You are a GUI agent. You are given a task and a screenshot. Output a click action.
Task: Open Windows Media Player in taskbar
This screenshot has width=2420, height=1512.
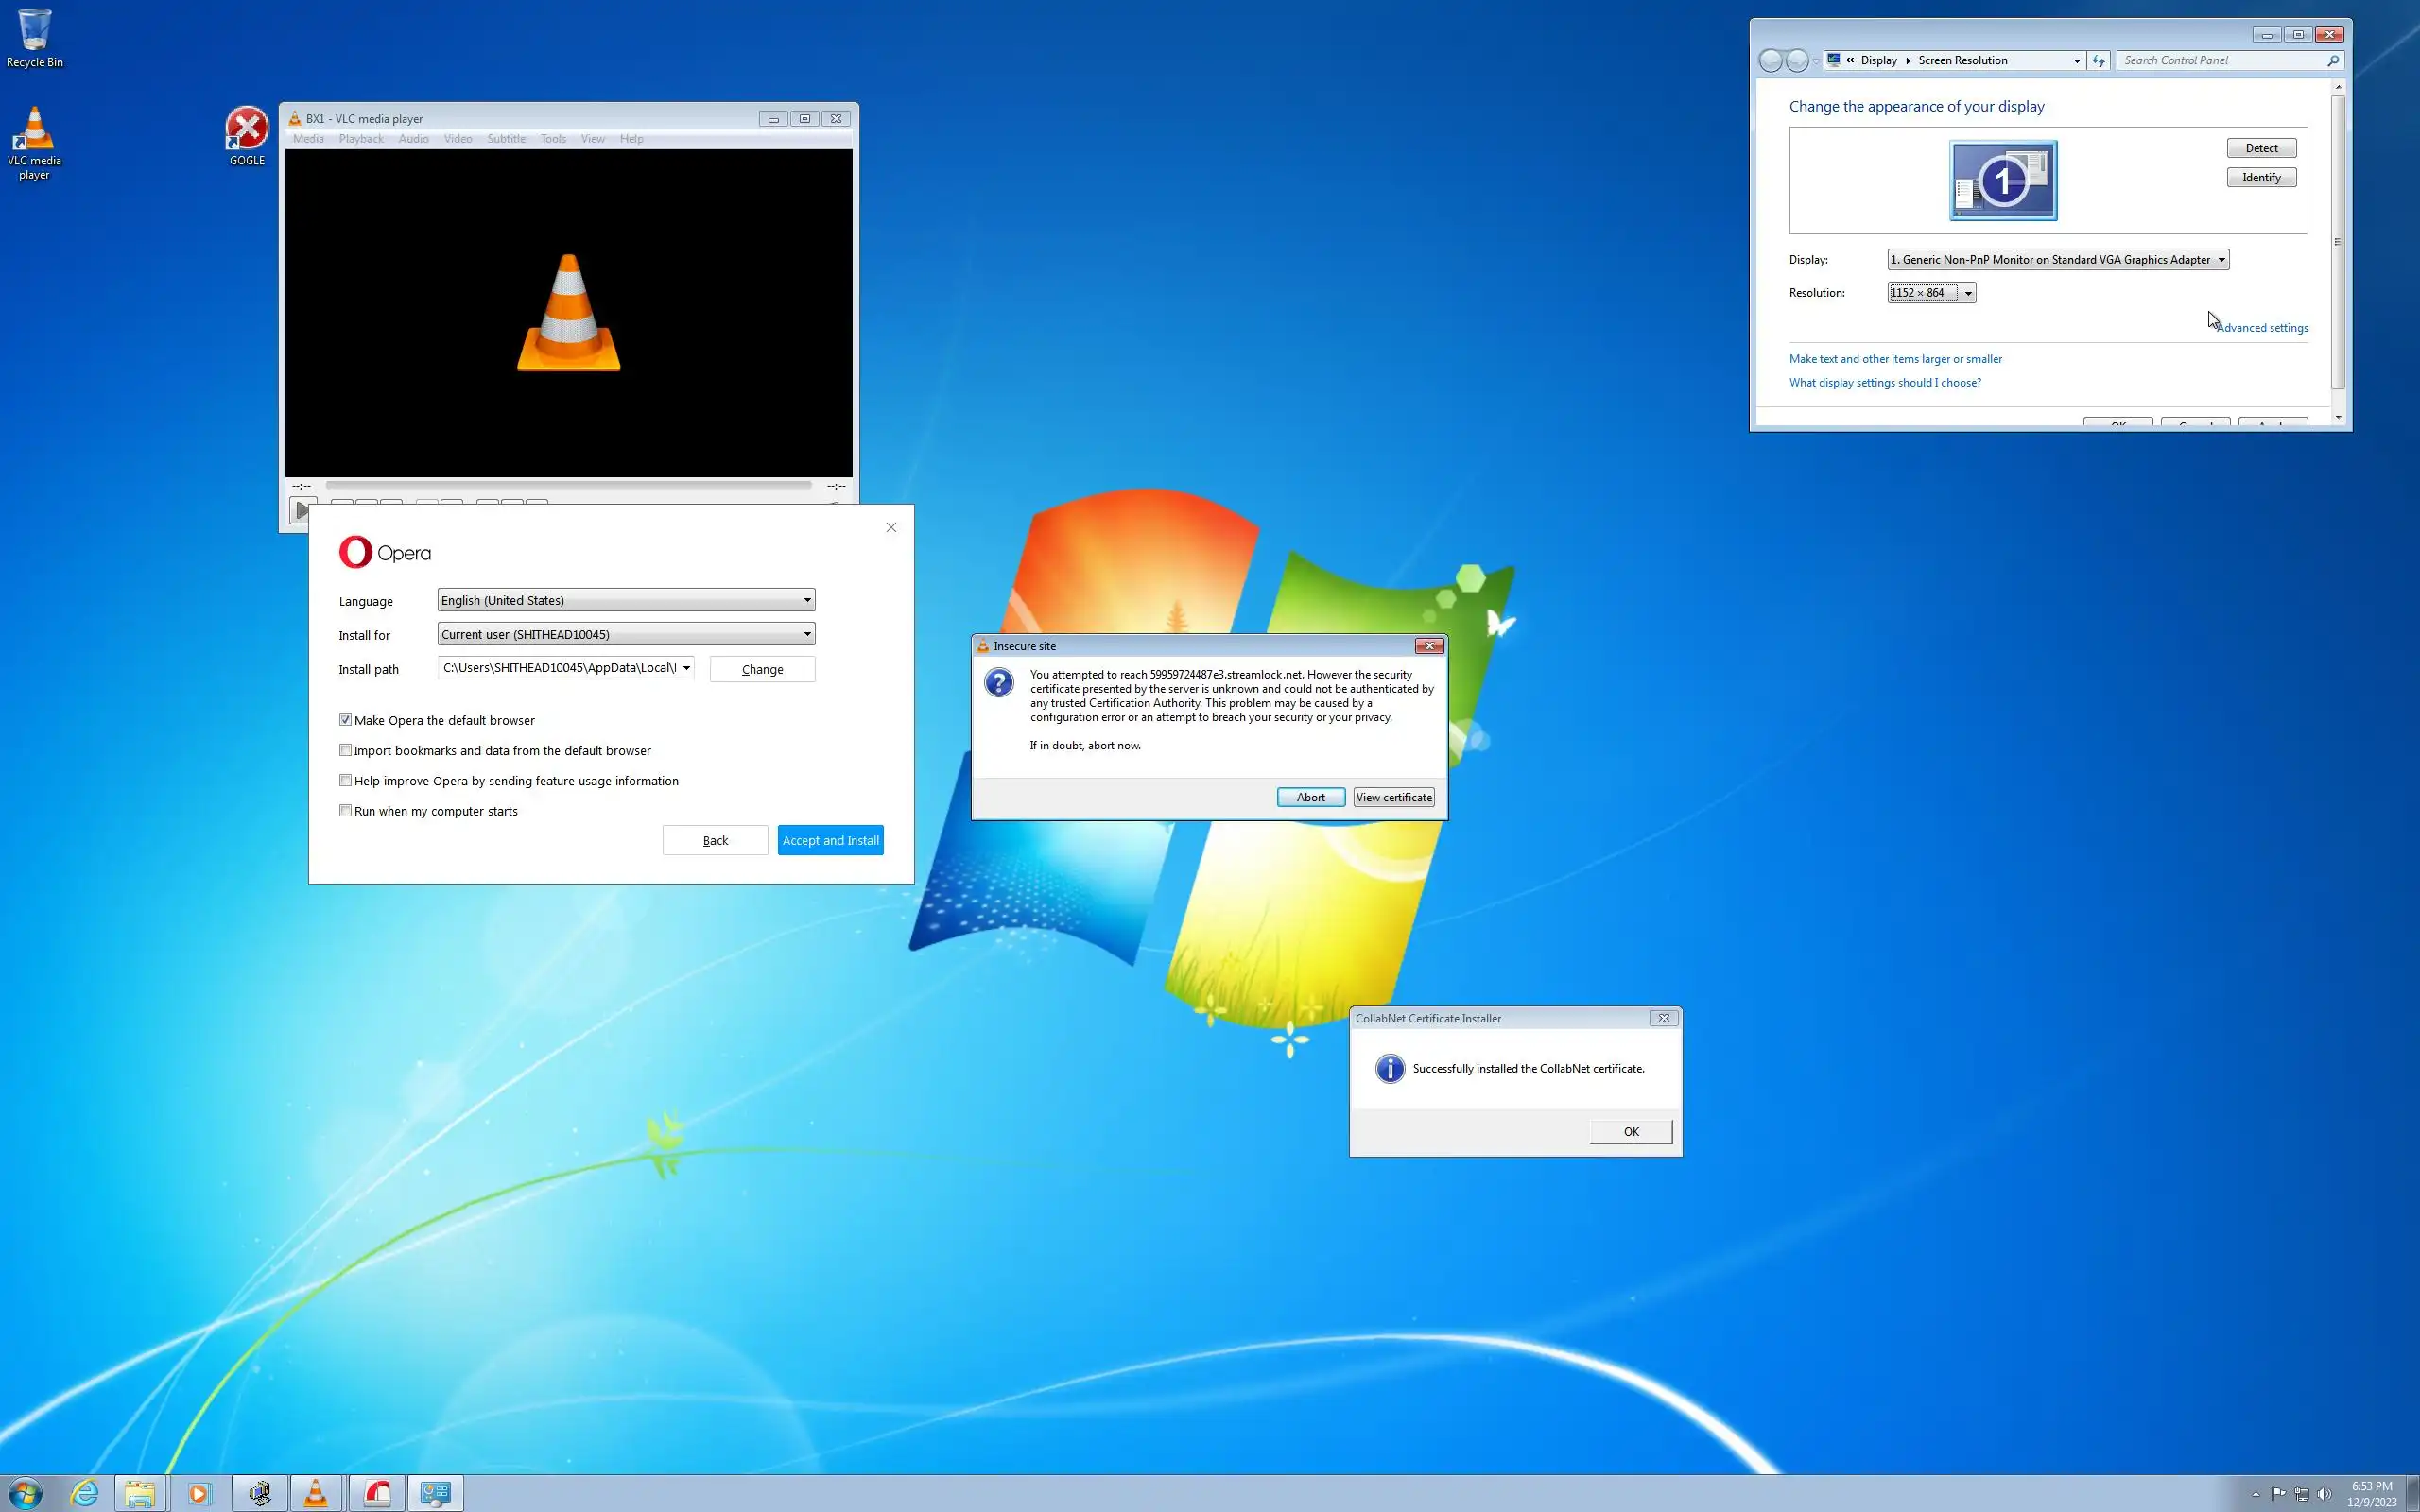(x=199, y=1493)
